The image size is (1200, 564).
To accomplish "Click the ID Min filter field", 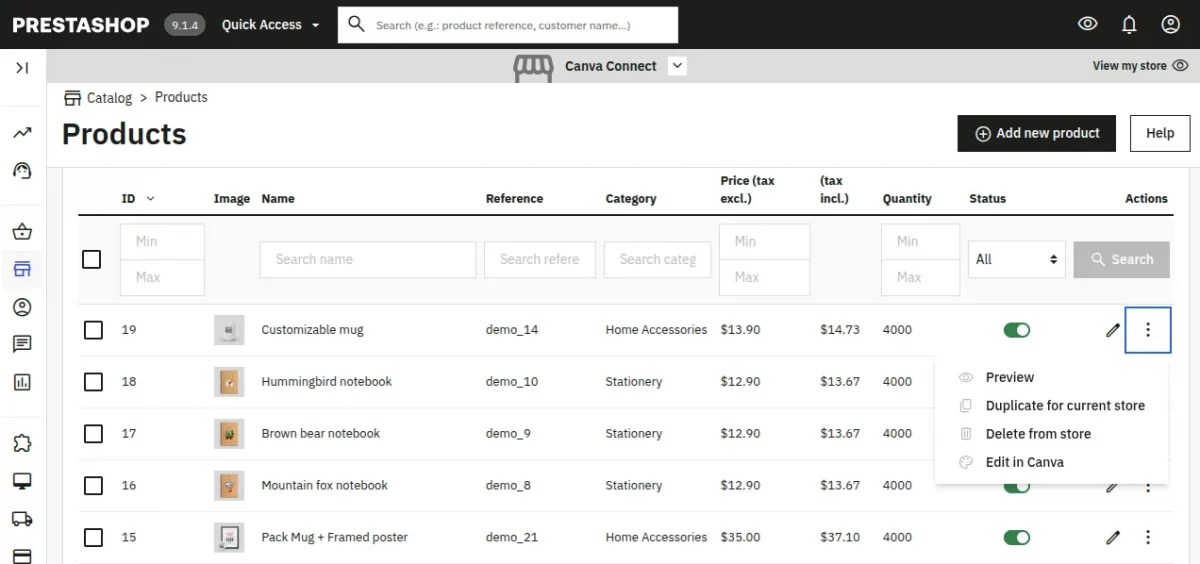I will click(162, 241).
